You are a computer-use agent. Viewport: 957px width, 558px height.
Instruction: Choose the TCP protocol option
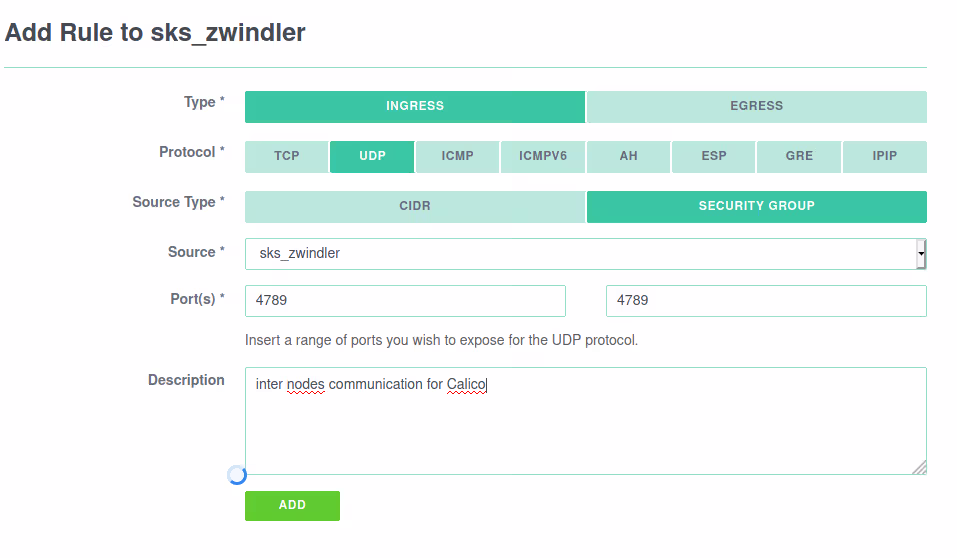(287, 156)
